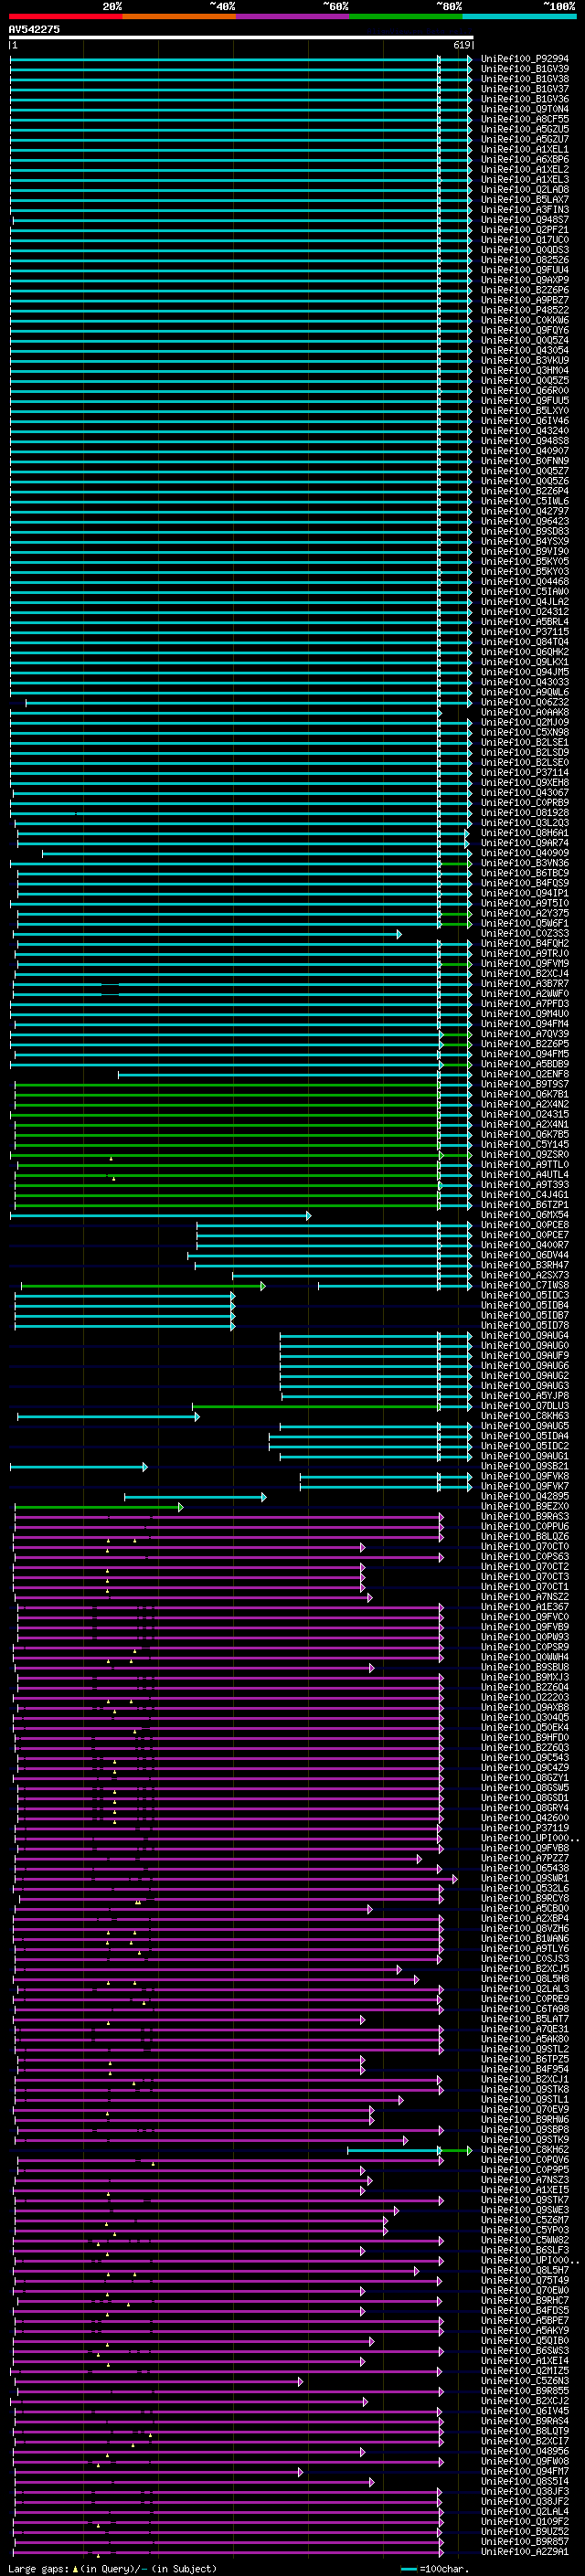Open hit UniRef100_P92994
The width and height of the screenshot is (585, 2576).
pyautogui.click(x=525, y=59)
